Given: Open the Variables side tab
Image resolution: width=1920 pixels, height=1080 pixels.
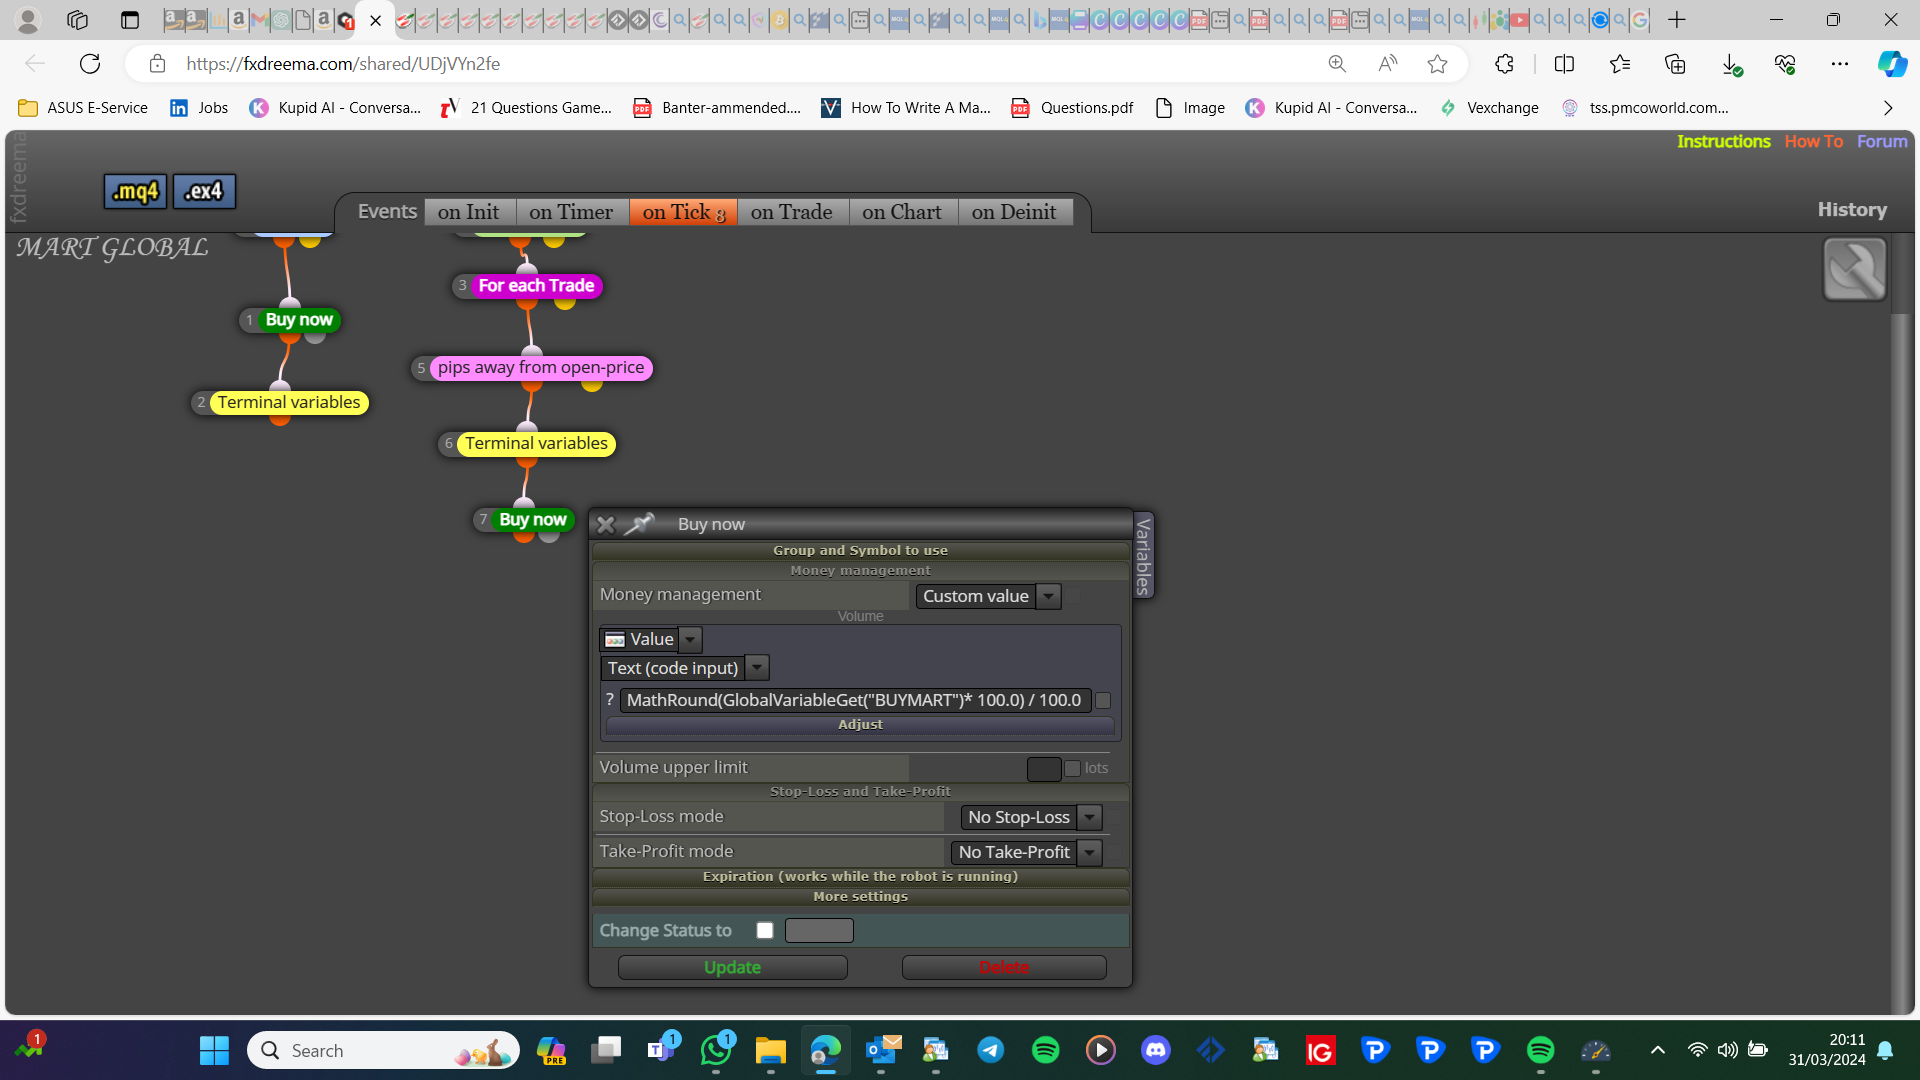Looking at the screenshot, I should 1144,555.
